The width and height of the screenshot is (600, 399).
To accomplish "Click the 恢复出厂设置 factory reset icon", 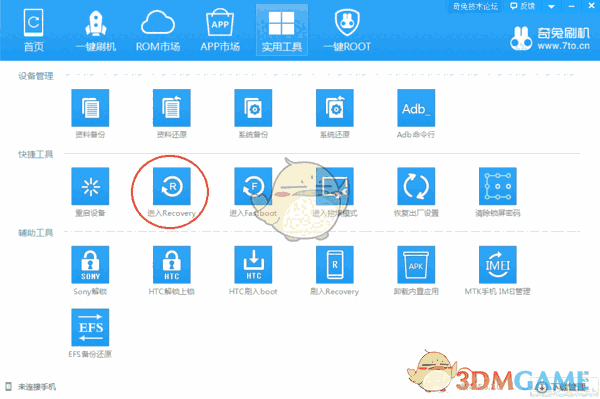I will tap(416, 186).
